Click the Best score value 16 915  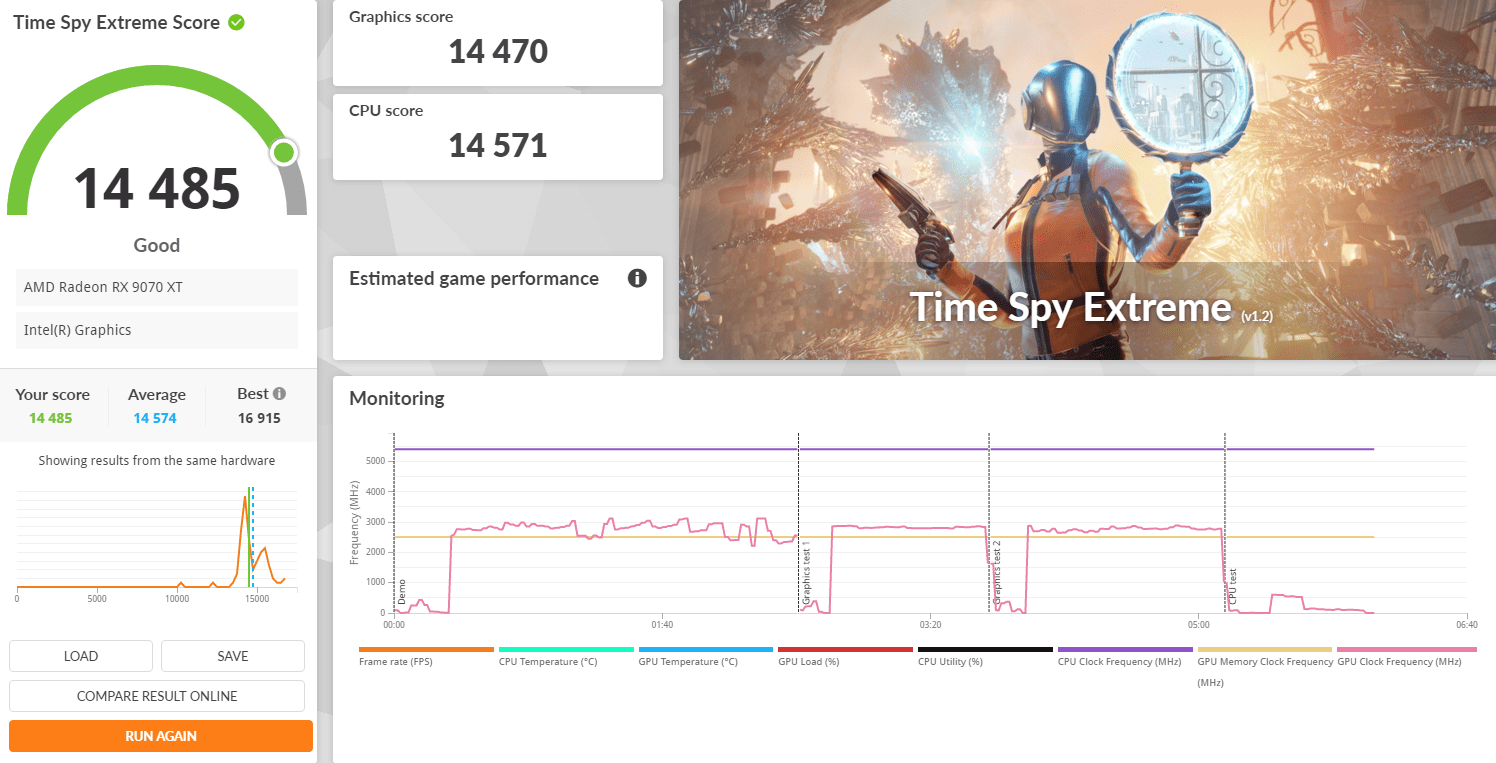[259, 418]
